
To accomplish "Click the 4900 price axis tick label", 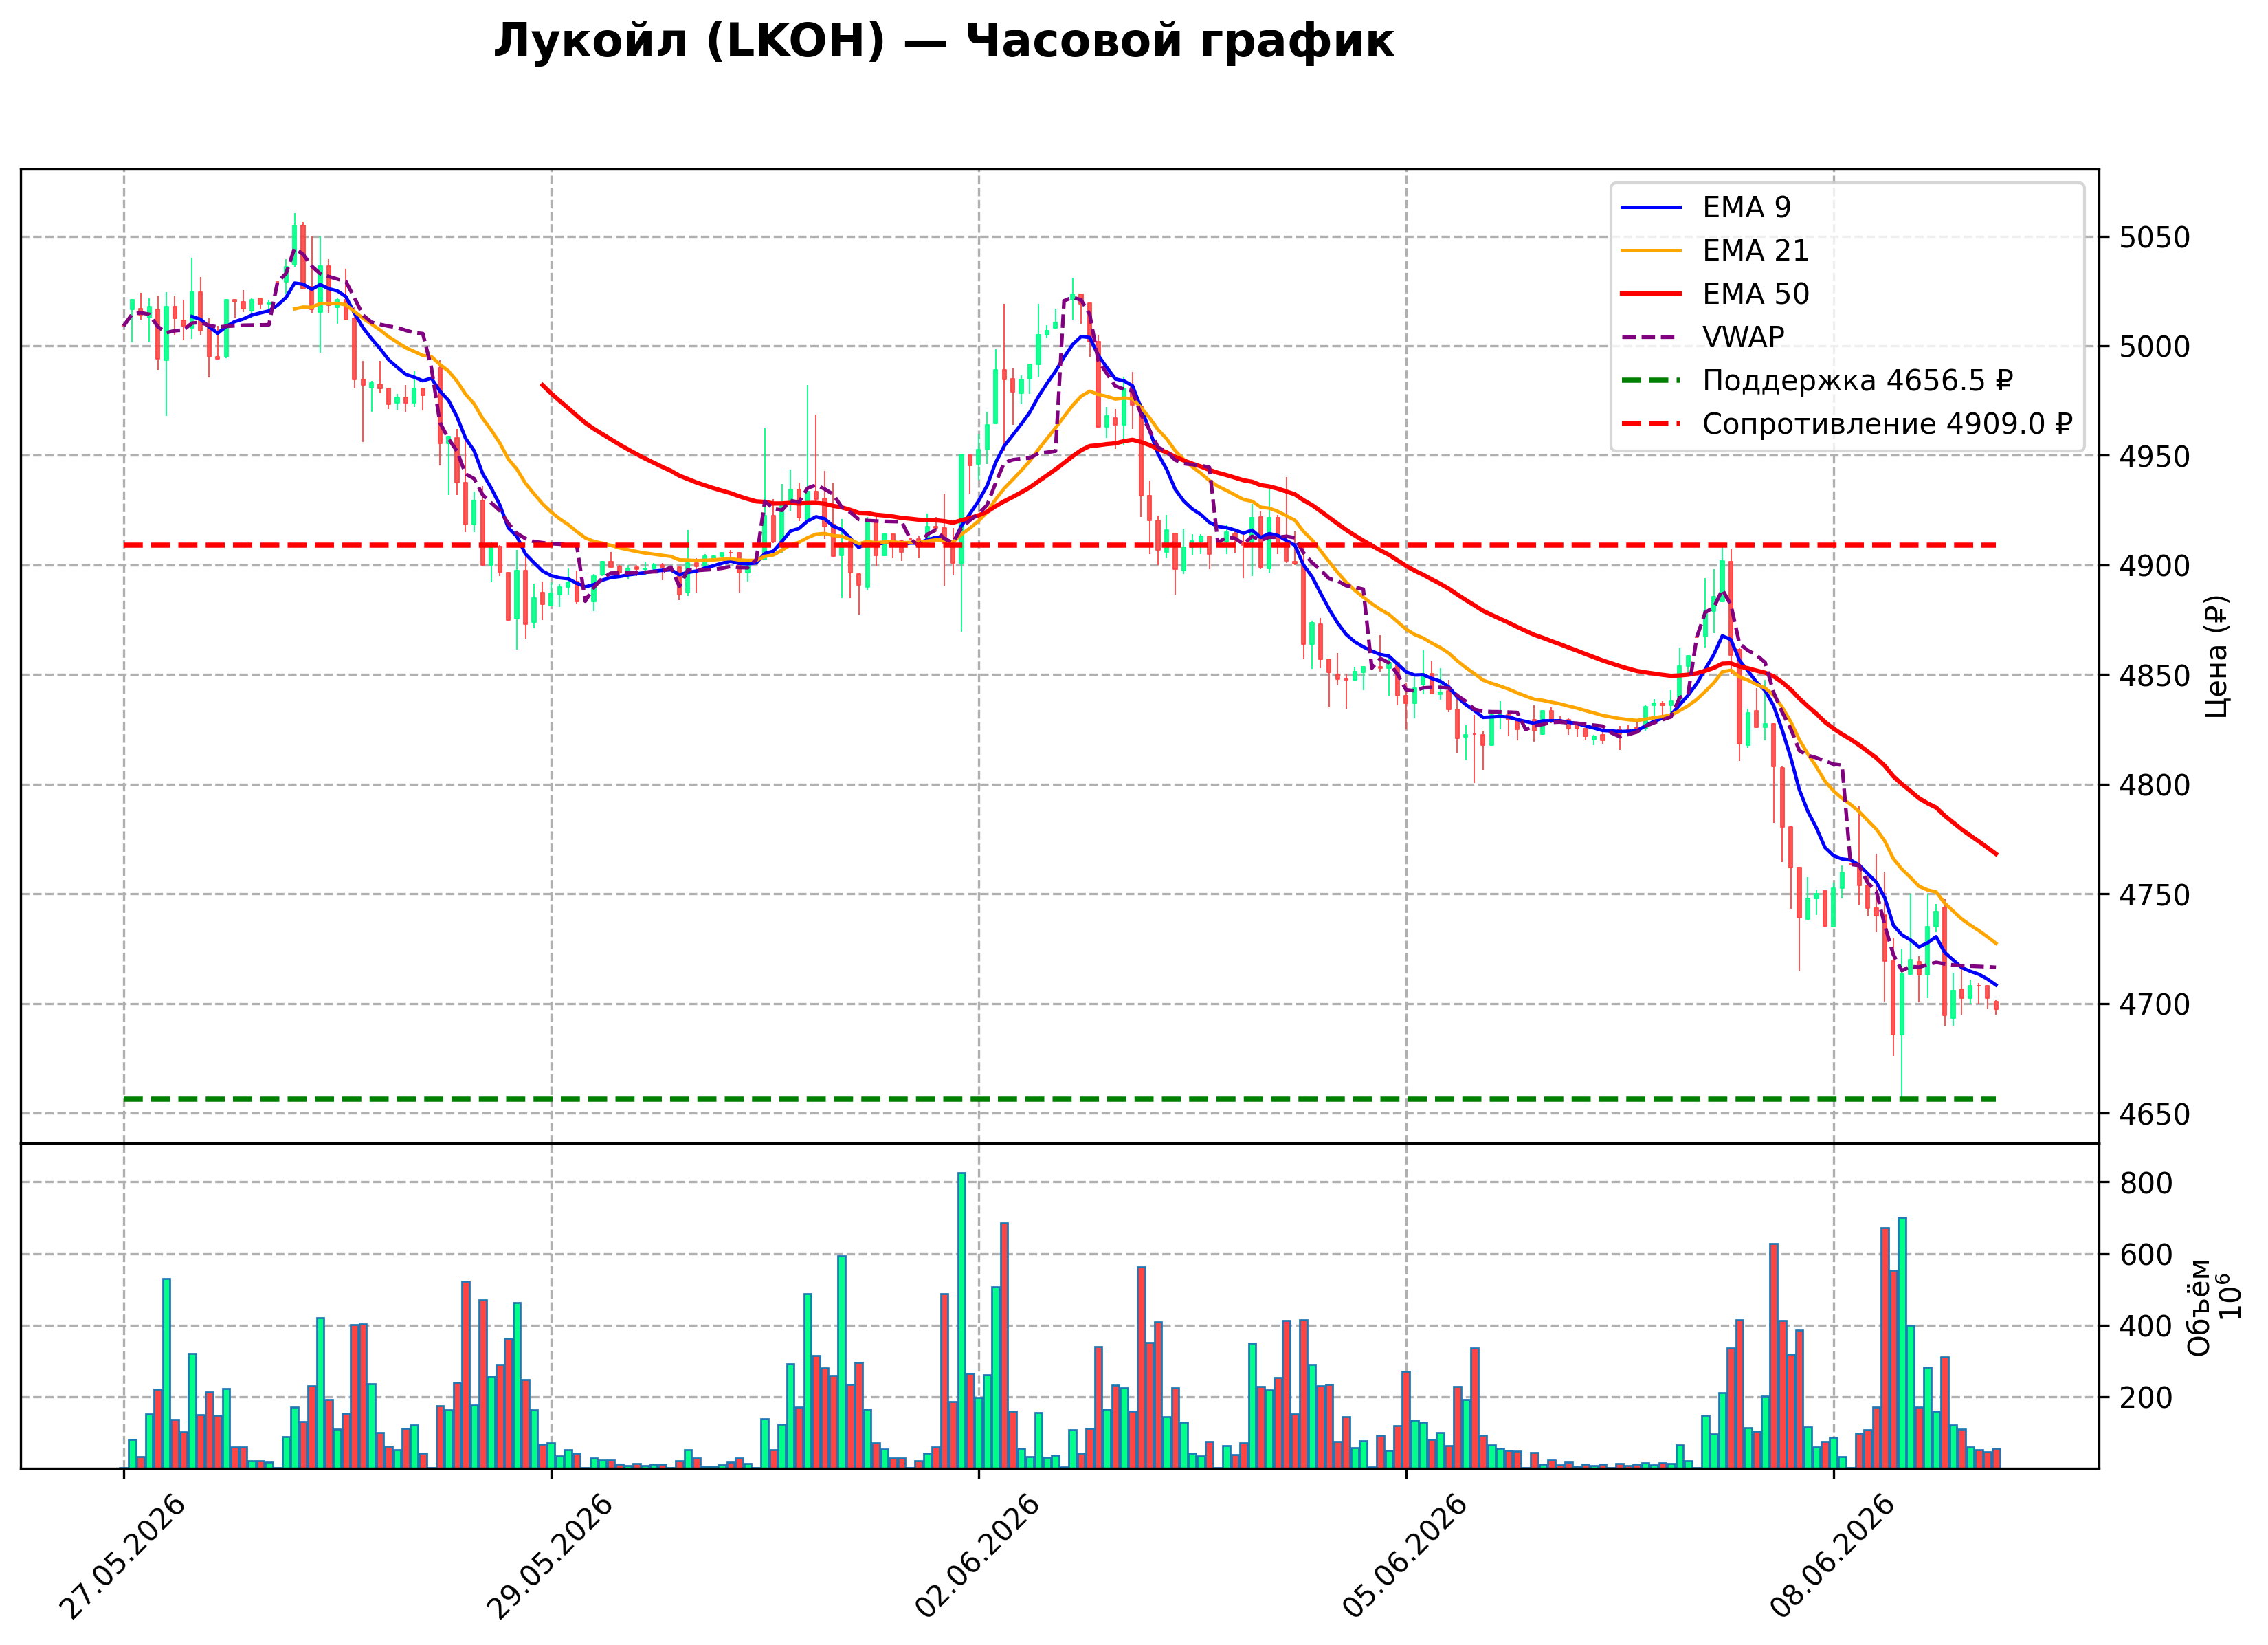I will (2155, 566).
